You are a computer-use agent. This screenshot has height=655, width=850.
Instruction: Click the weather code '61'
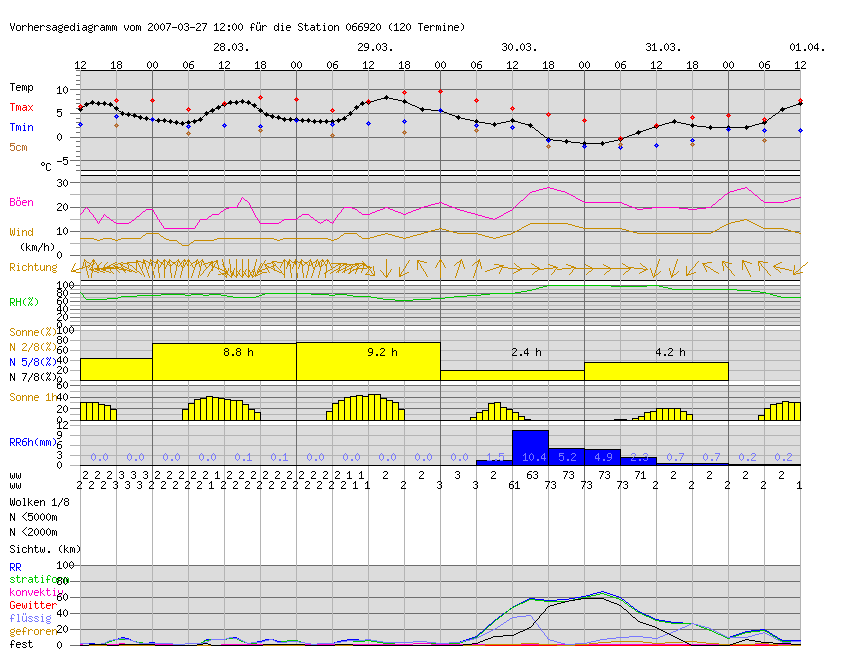(514, 485)
